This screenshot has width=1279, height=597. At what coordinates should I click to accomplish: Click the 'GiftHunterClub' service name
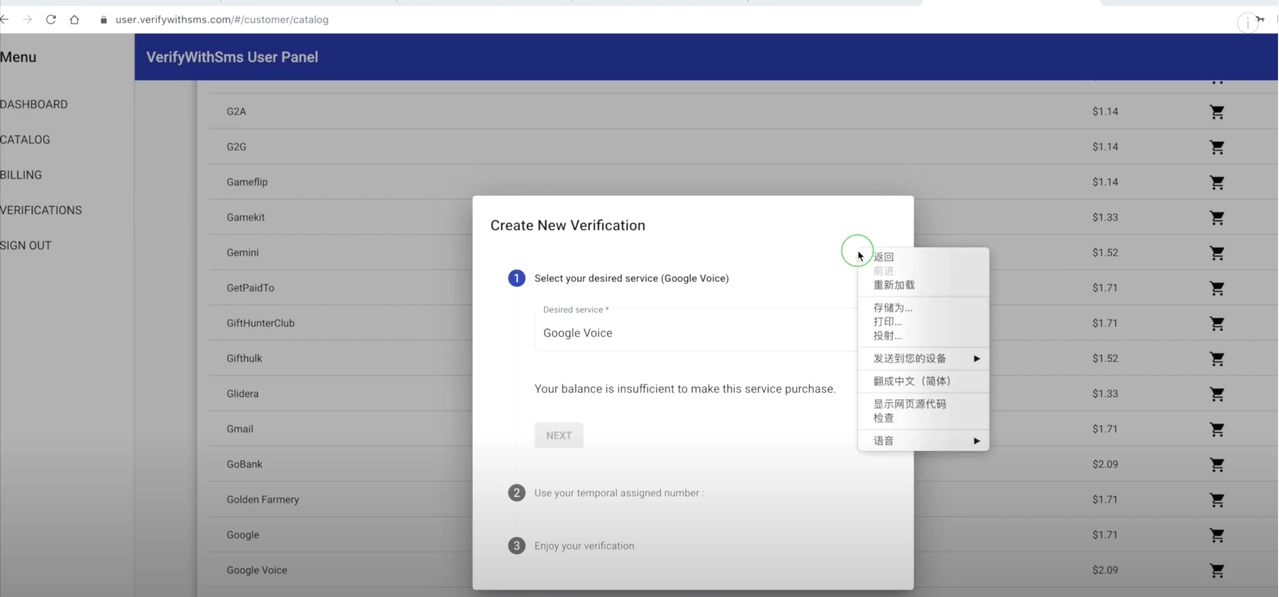[x=260, y=323]
